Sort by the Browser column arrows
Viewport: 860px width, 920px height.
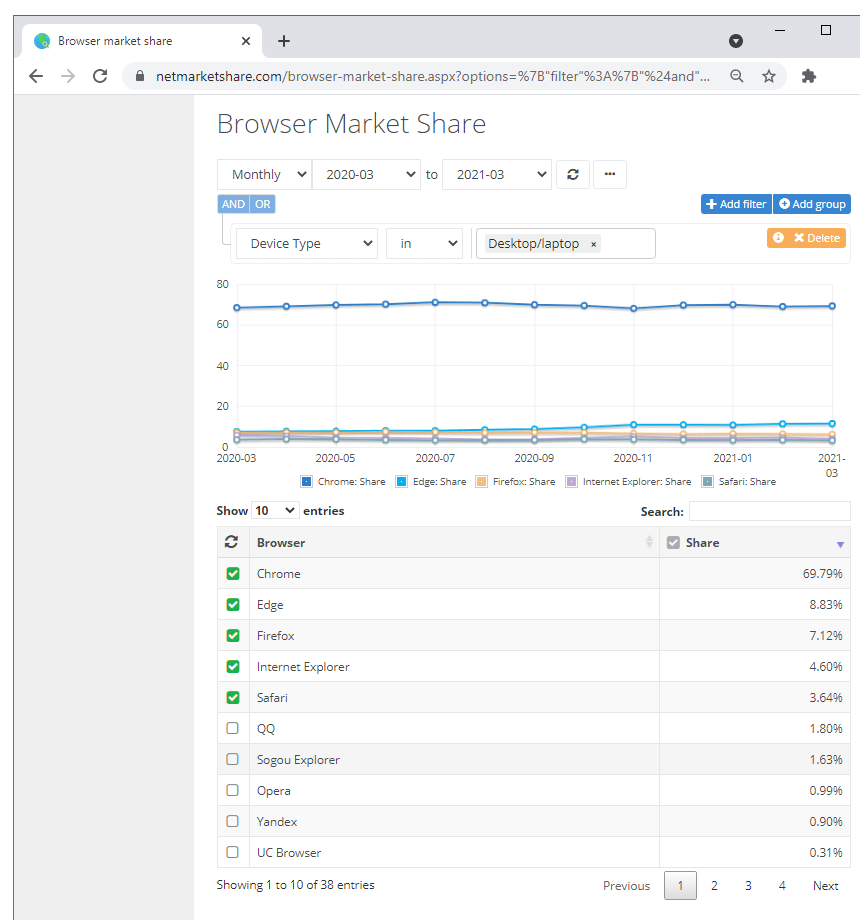click(648, 542)
